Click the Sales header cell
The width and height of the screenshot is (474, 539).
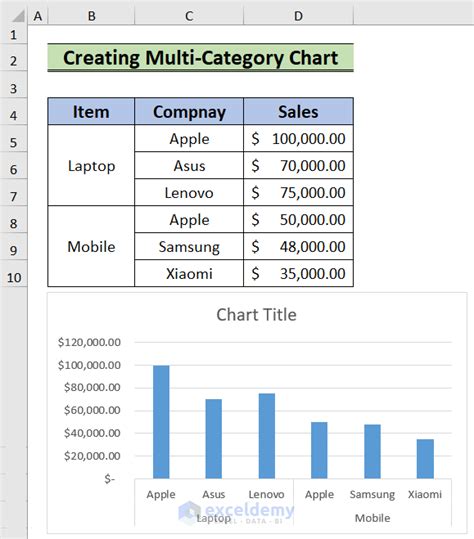click(x=298, y=112)
